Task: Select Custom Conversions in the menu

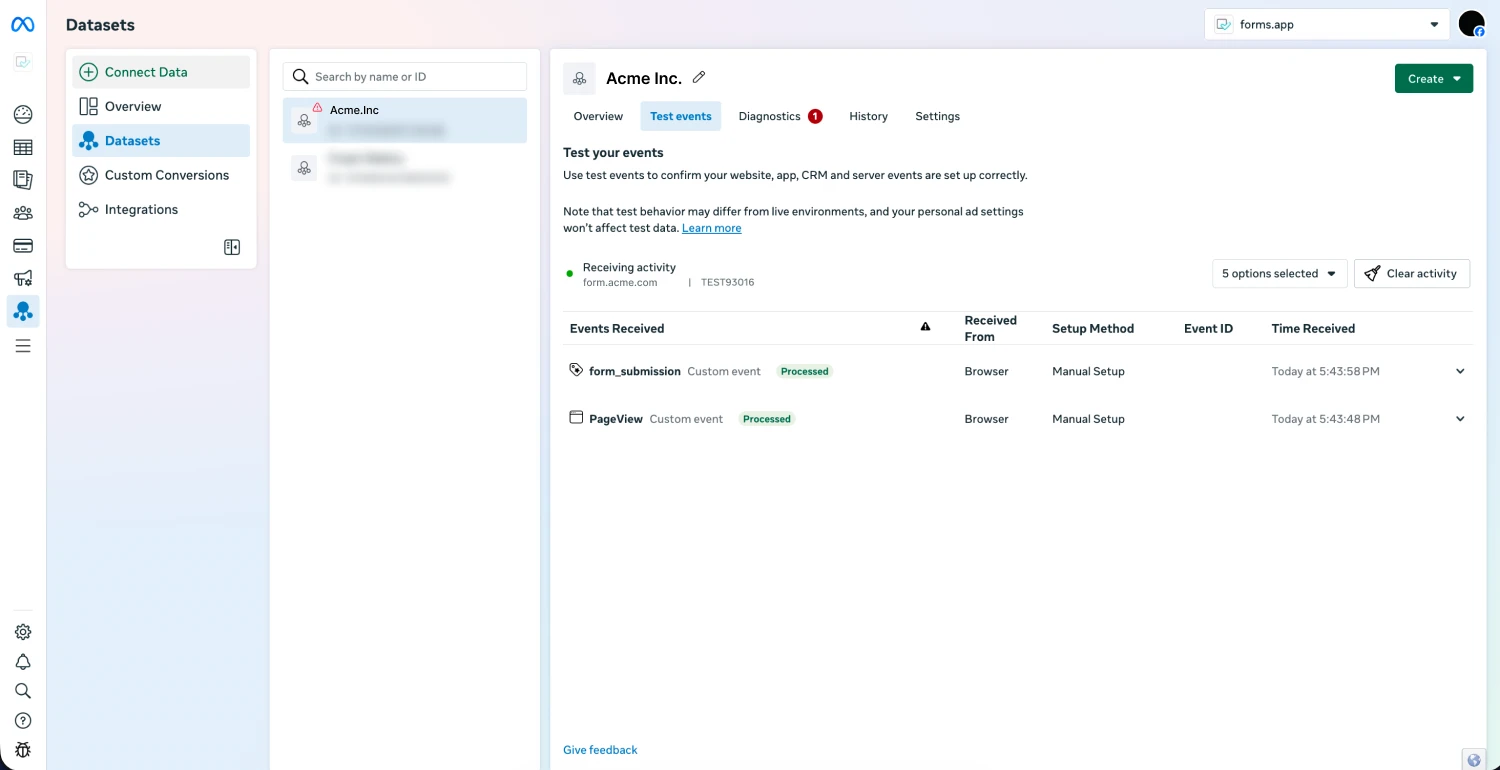Action: tap(166, 175)
